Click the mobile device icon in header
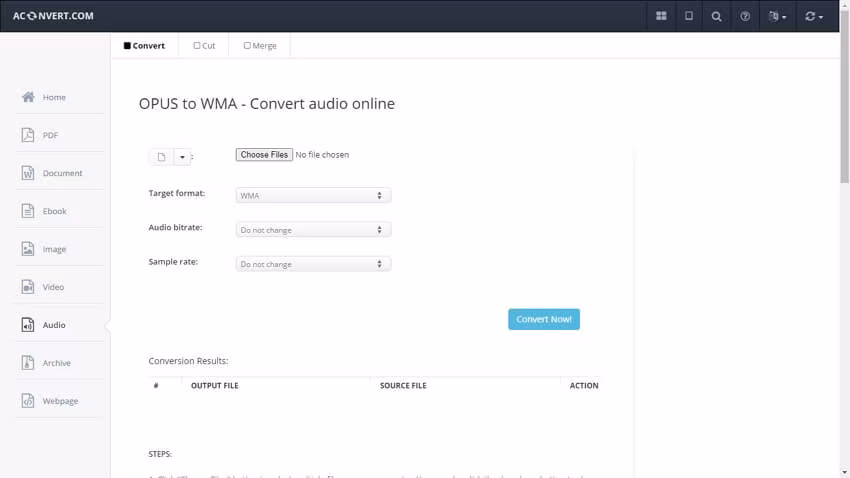 pyautogui.click(x=688, y=16)
